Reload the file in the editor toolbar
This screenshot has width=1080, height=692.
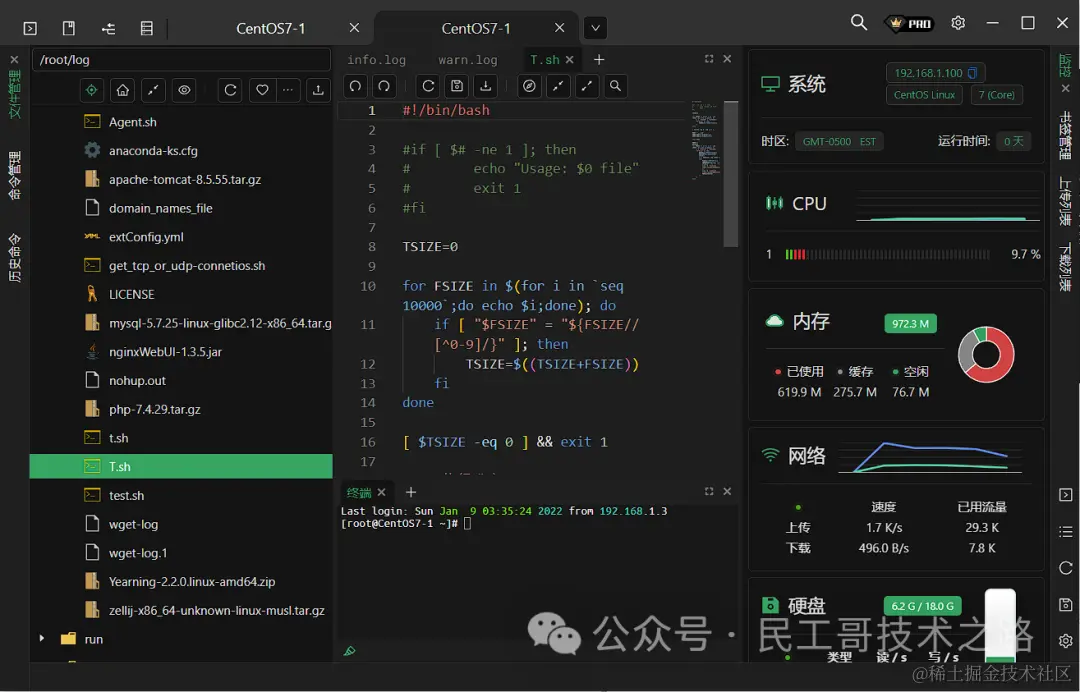[x=428, y=86]
